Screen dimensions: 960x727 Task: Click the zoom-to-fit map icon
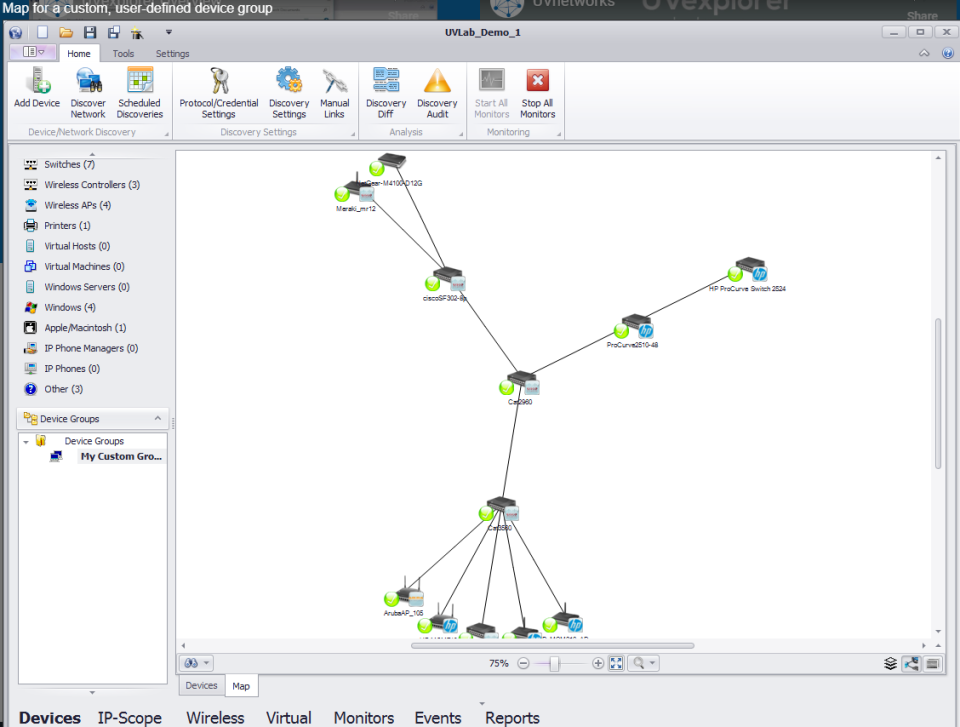click(616, 663)
